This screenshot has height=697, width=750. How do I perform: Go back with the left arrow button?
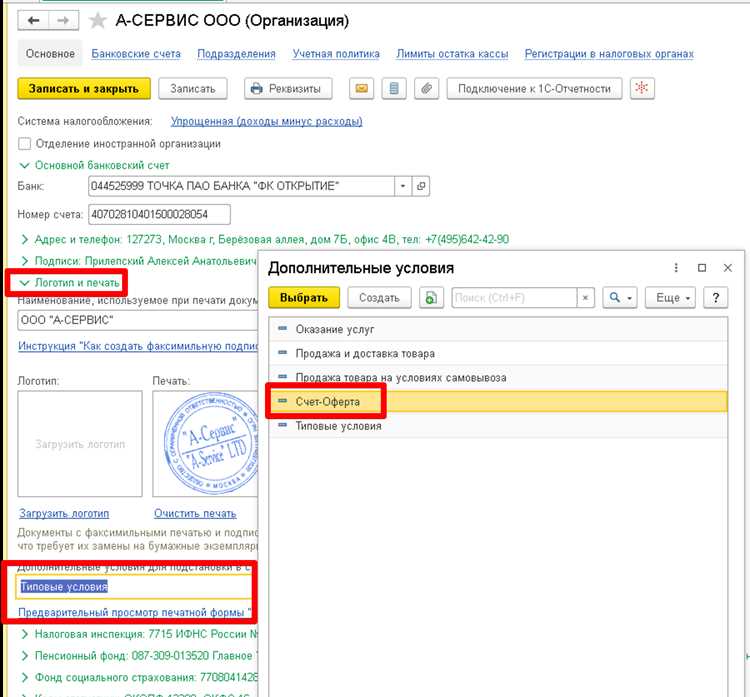coord(33,21)
